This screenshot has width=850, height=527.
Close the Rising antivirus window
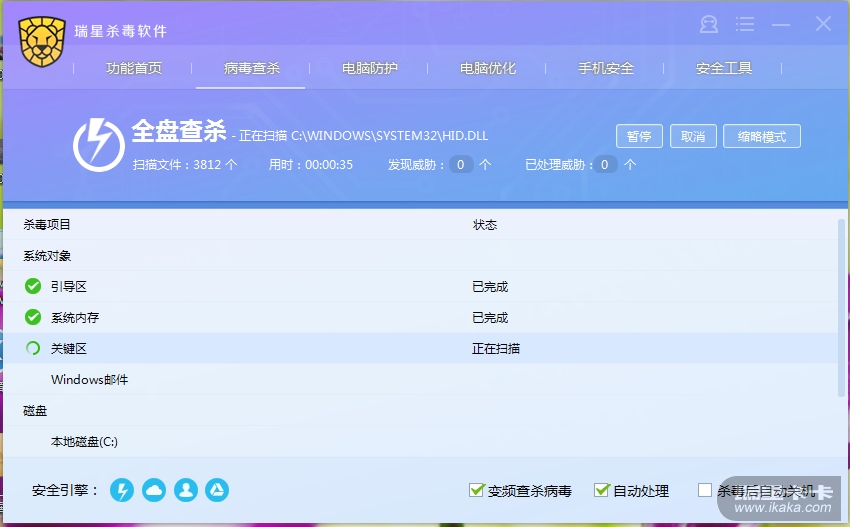tap(823, 24)
